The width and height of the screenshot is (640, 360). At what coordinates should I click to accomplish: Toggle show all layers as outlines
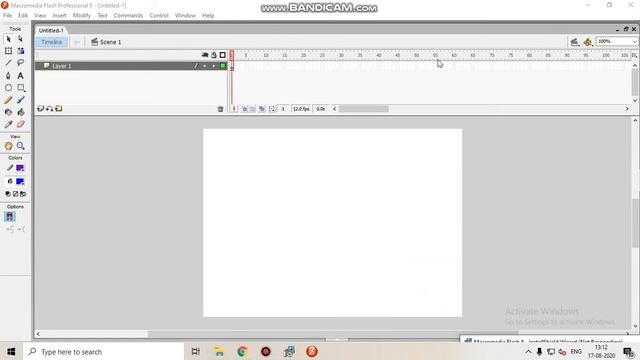[222, 55]
